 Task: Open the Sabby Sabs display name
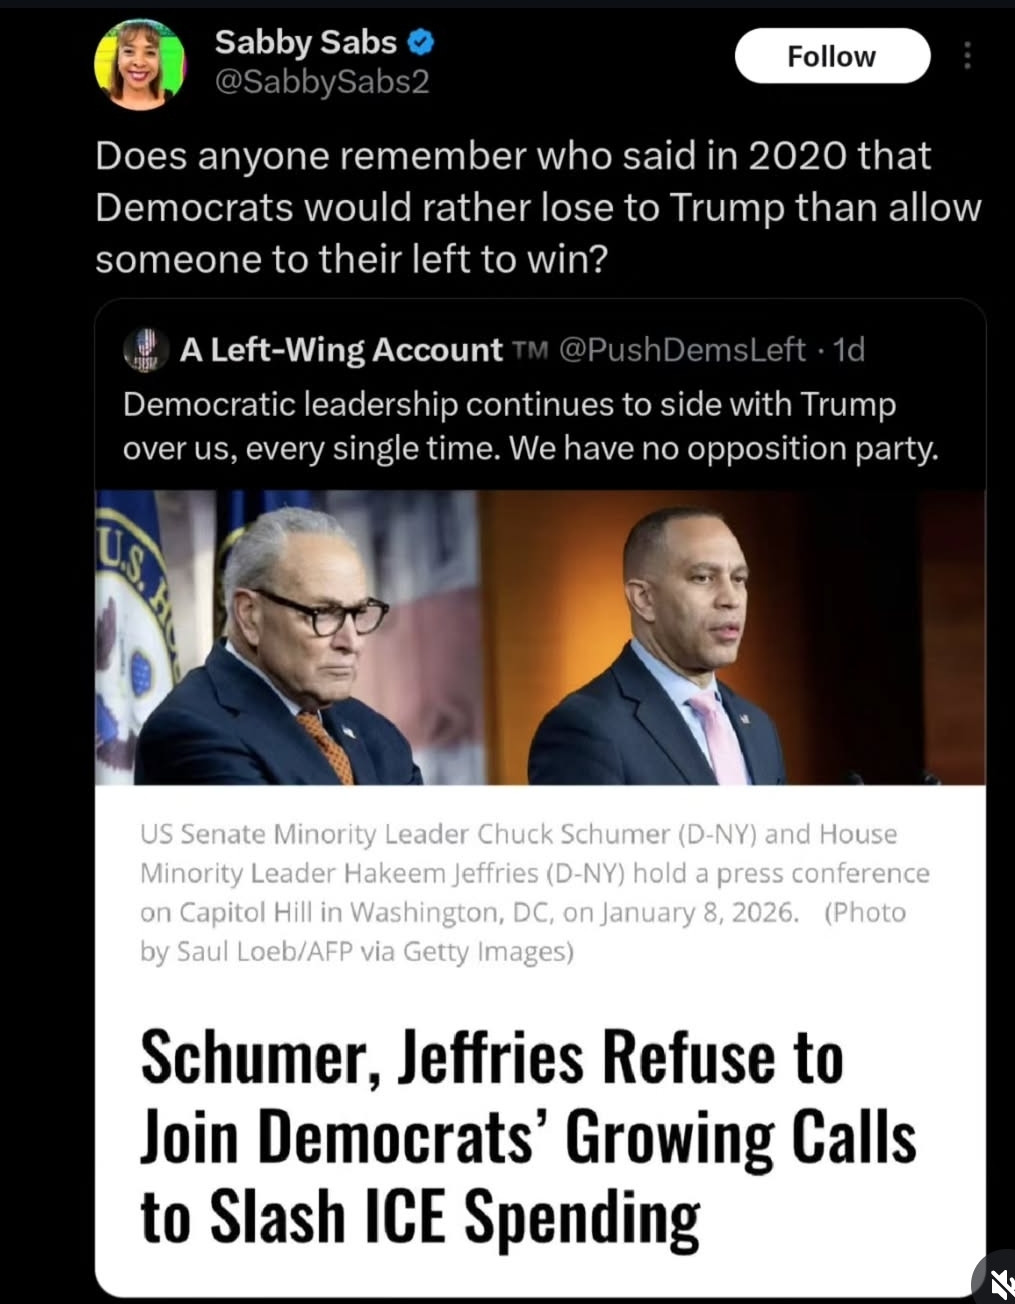(306, 42)
